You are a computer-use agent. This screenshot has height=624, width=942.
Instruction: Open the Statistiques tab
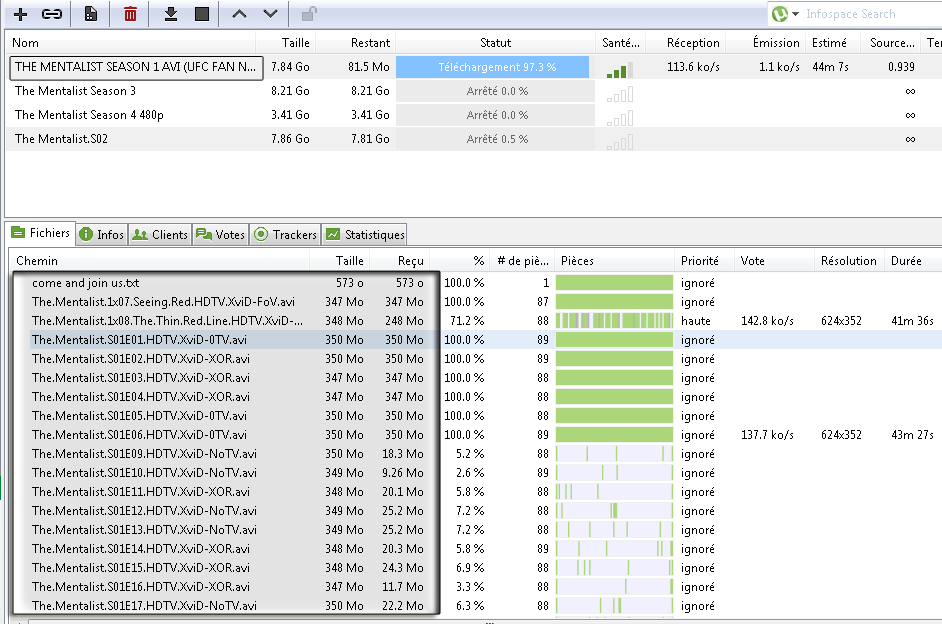tap(365, 235)
